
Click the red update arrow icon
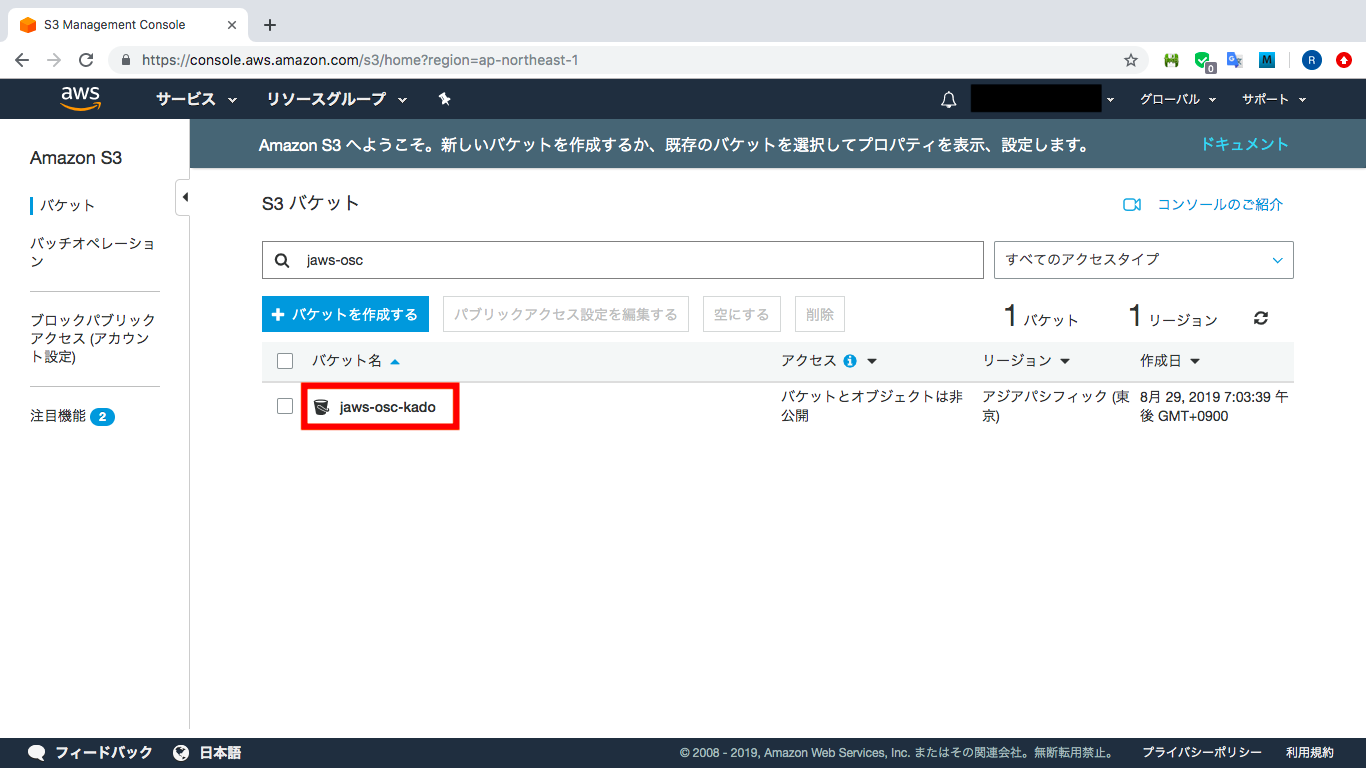[1344, 60]
